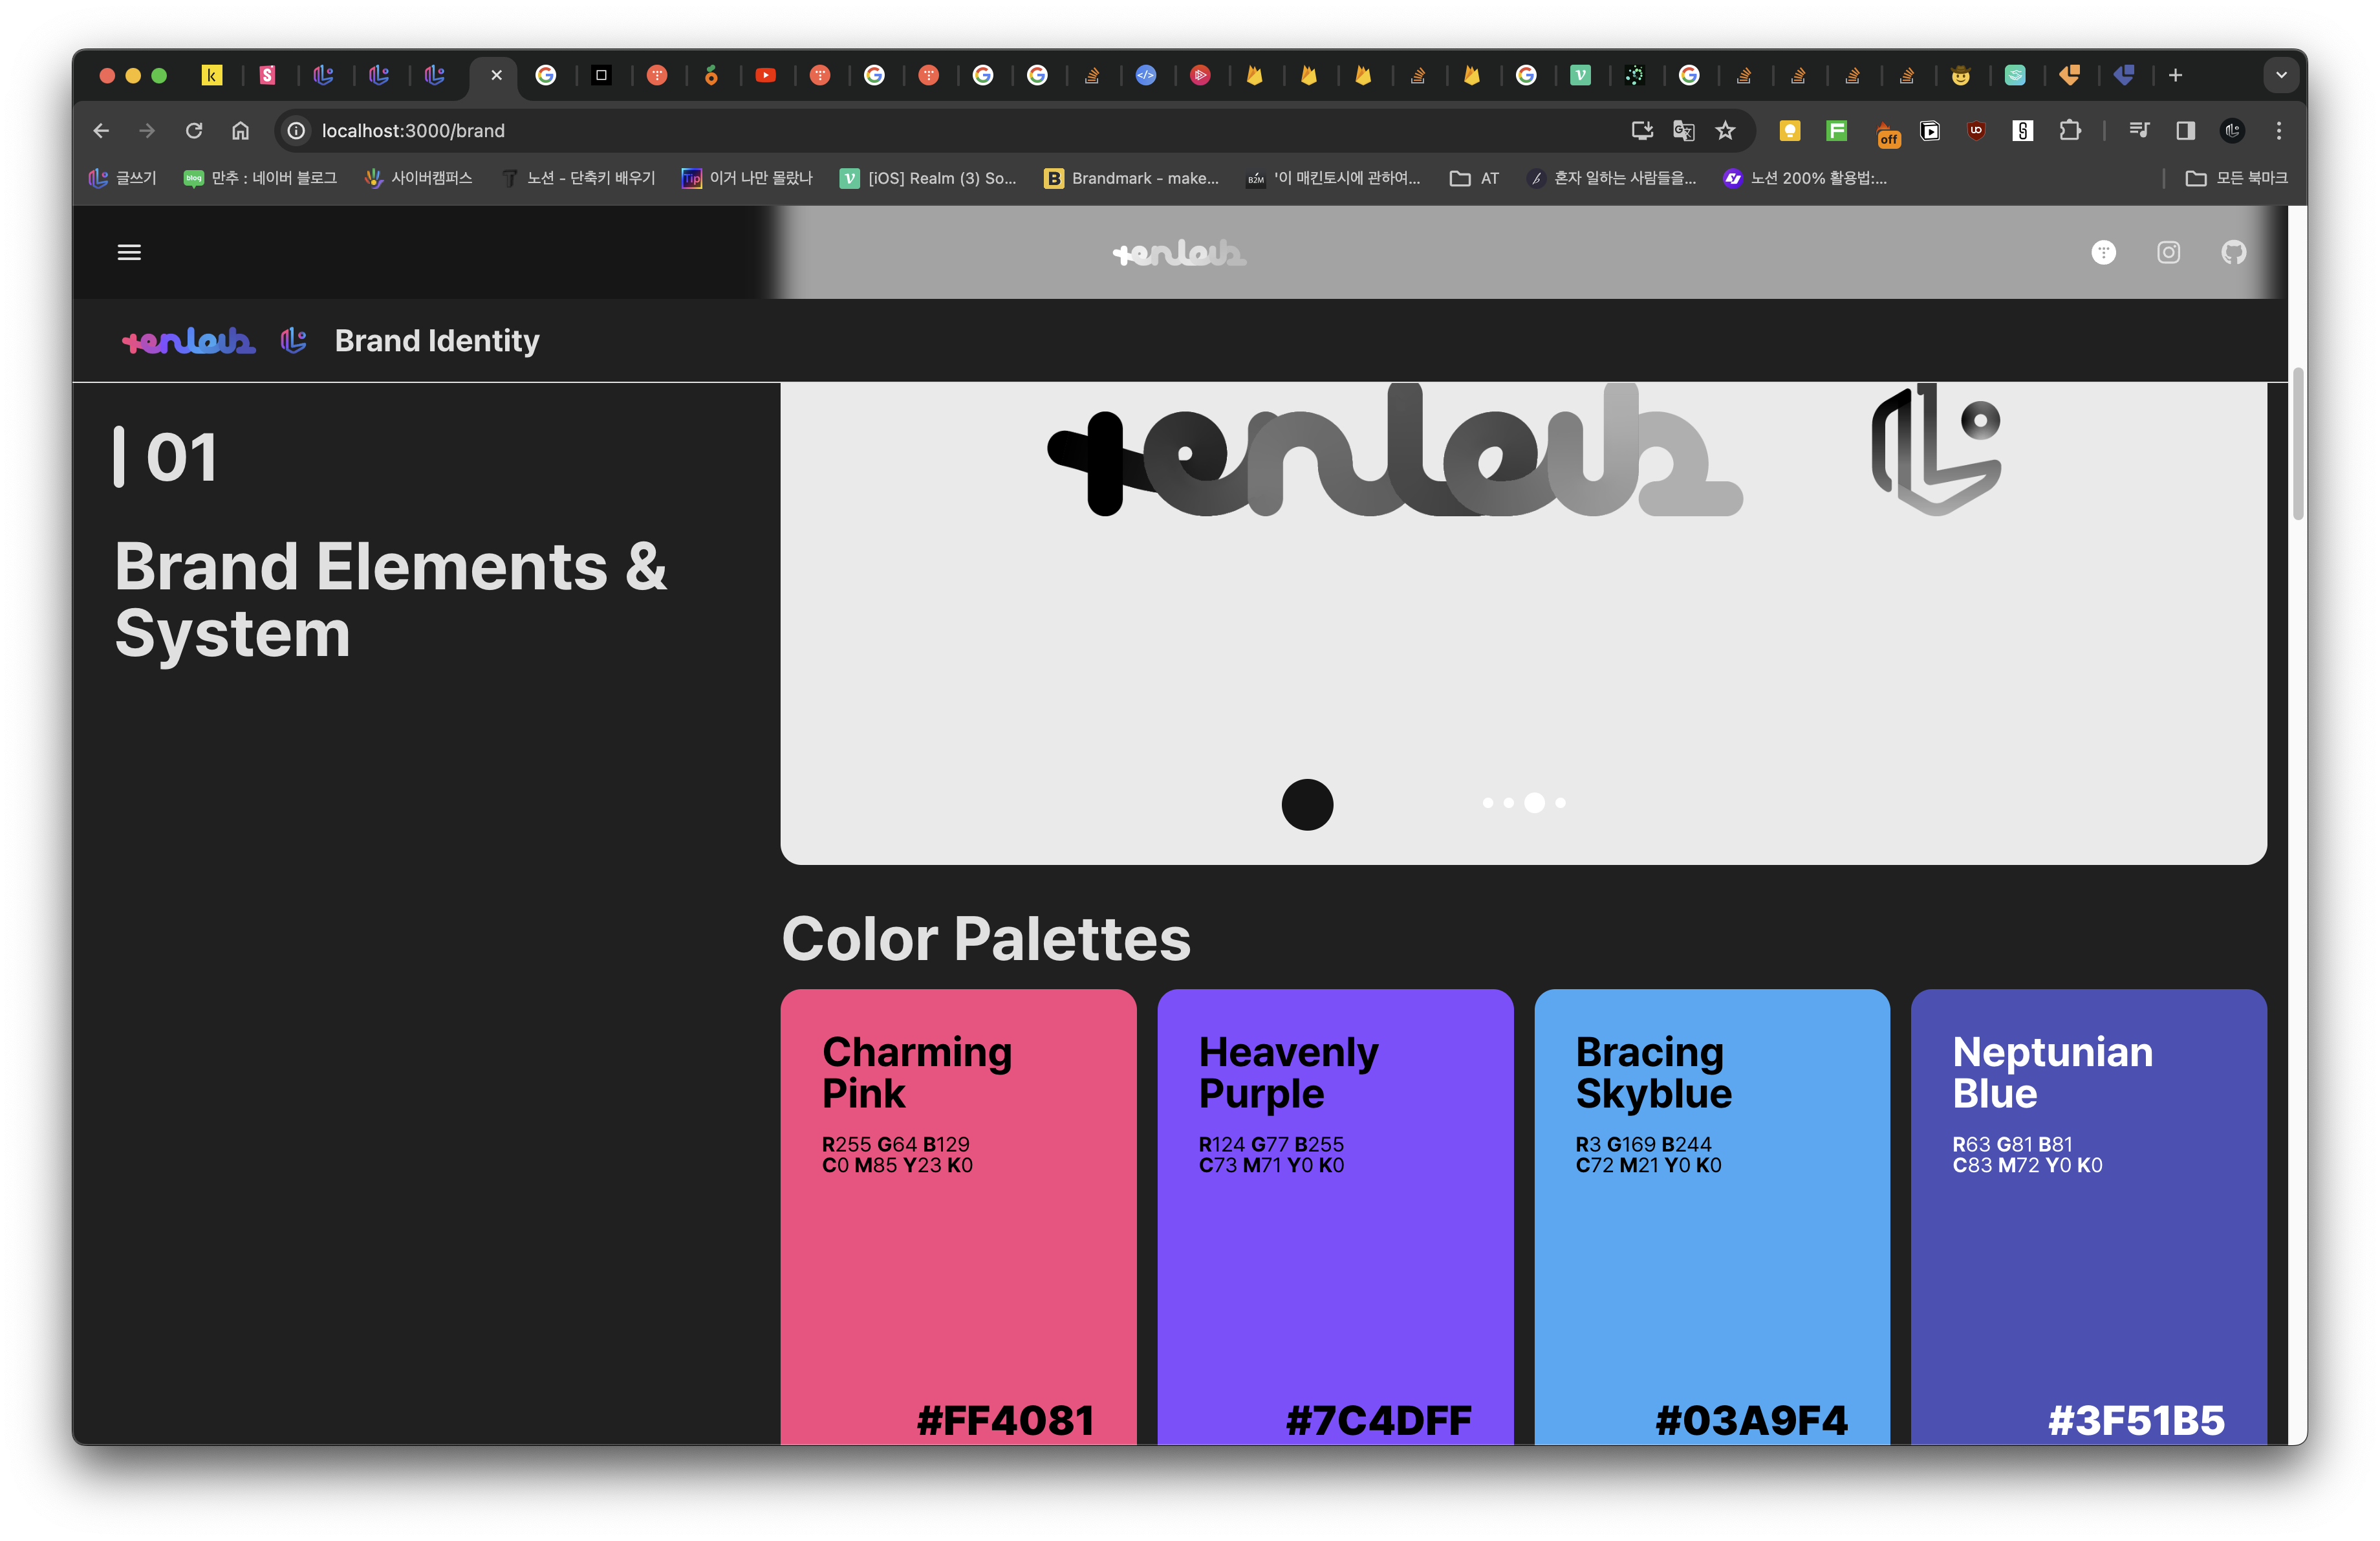Select the last carousel pagination dot
The height and width of the screenshot is (1541, 2380).
[1561, 803]
